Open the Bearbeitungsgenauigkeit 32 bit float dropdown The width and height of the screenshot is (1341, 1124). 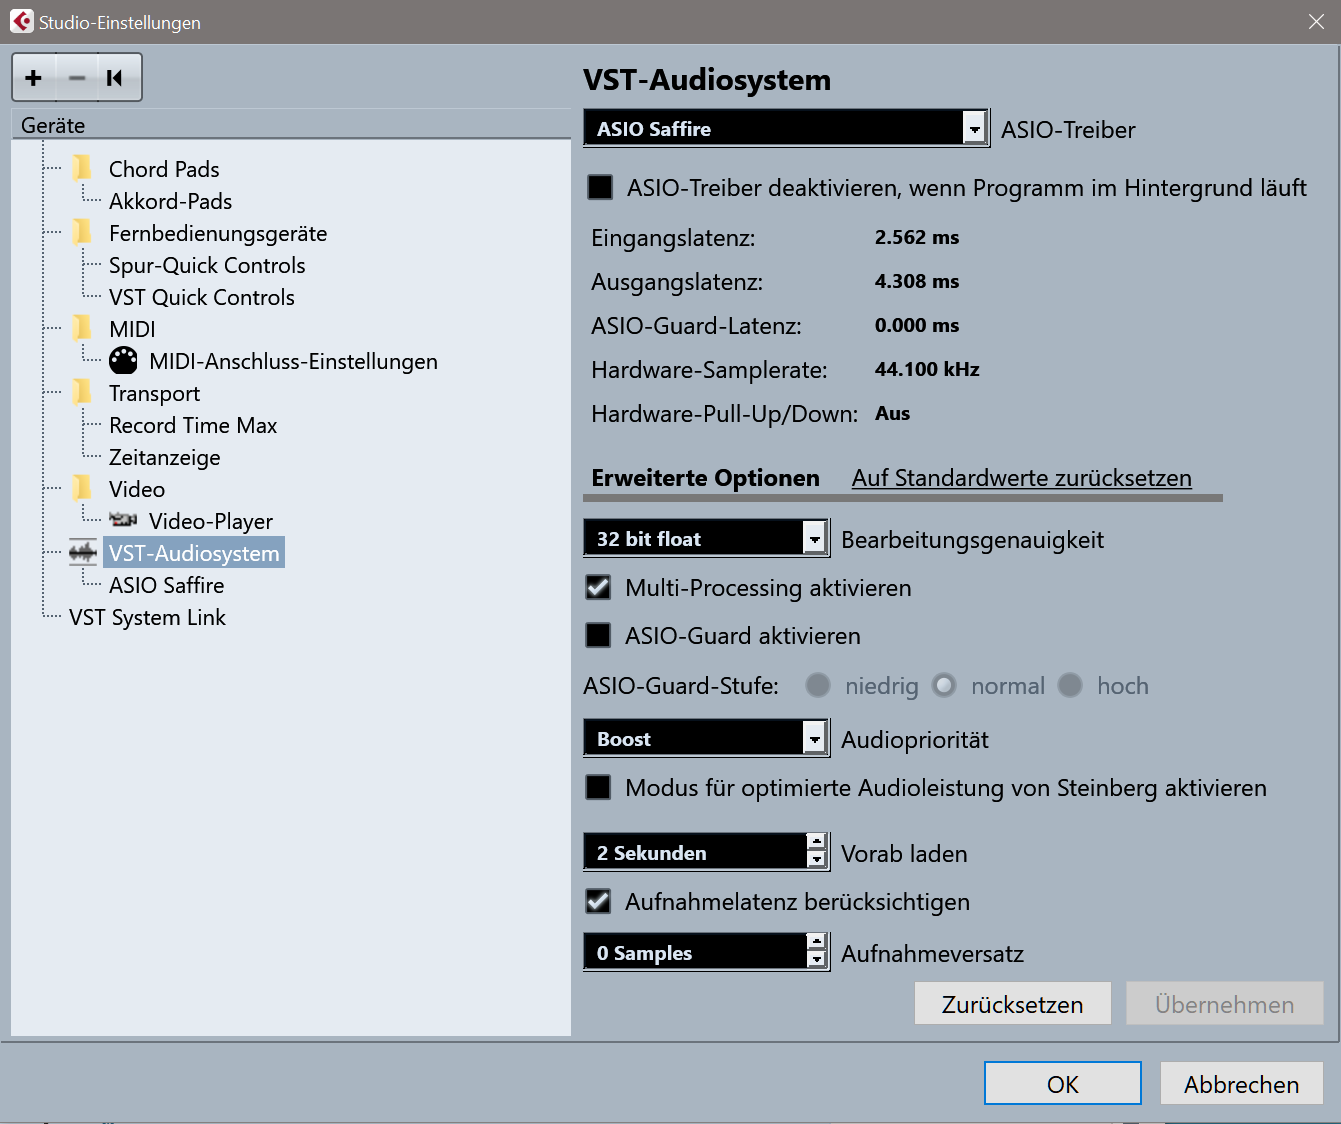point(815,539)
